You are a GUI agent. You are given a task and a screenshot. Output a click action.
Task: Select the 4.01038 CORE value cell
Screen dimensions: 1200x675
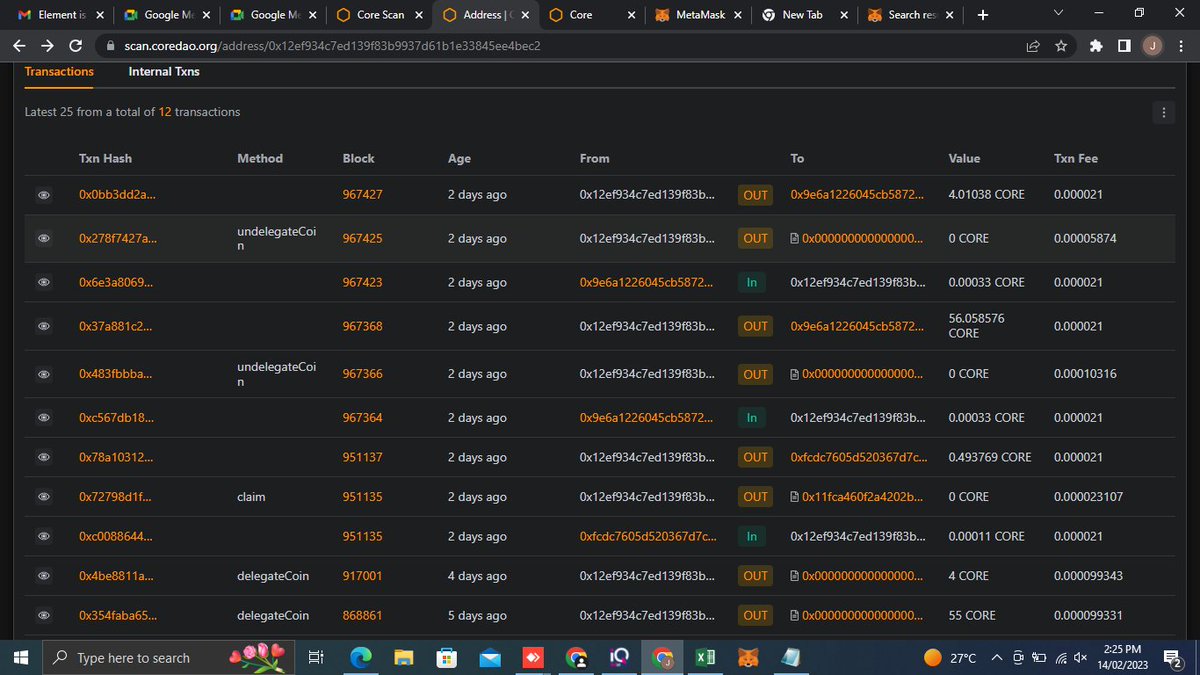(986, 195)
